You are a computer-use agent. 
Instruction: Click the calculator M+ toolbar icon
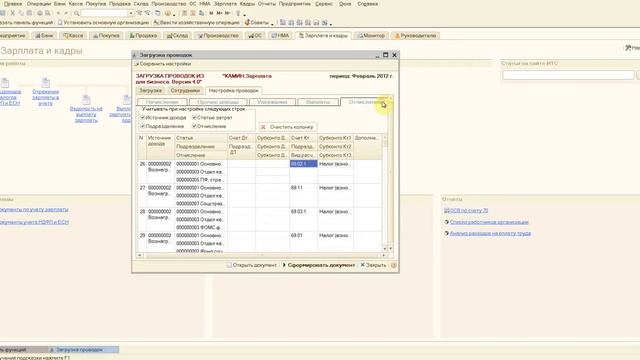coord(219,13)
